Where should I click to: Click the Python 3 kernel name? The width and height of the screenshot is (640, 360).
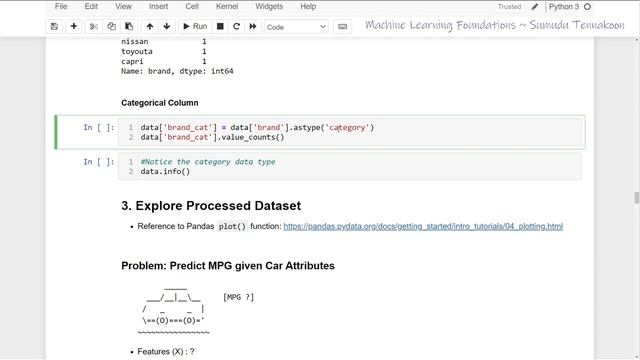click(x=564, y=7)
